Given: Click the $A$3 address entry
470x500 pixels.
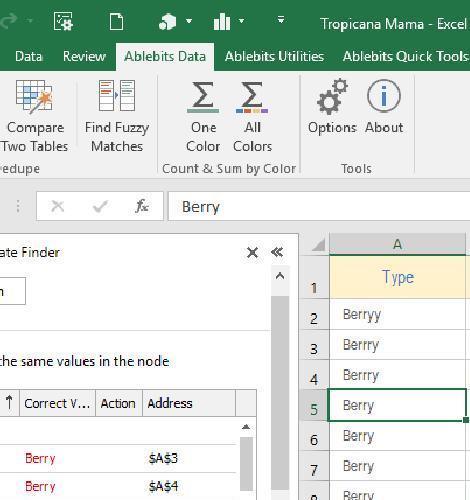Looking at the screenshot, I should pyautogui.click(x=163, y=459).
